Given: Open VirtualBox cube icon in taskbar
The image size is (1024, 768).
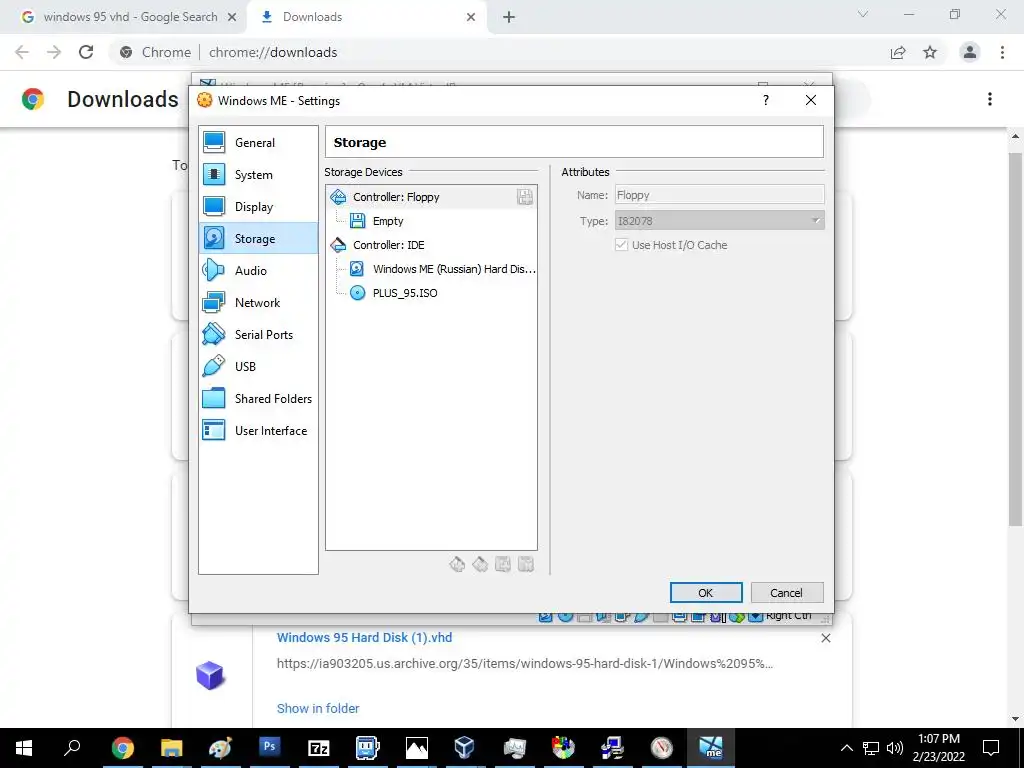Looking at the screenshot, I should coord(464,748).
